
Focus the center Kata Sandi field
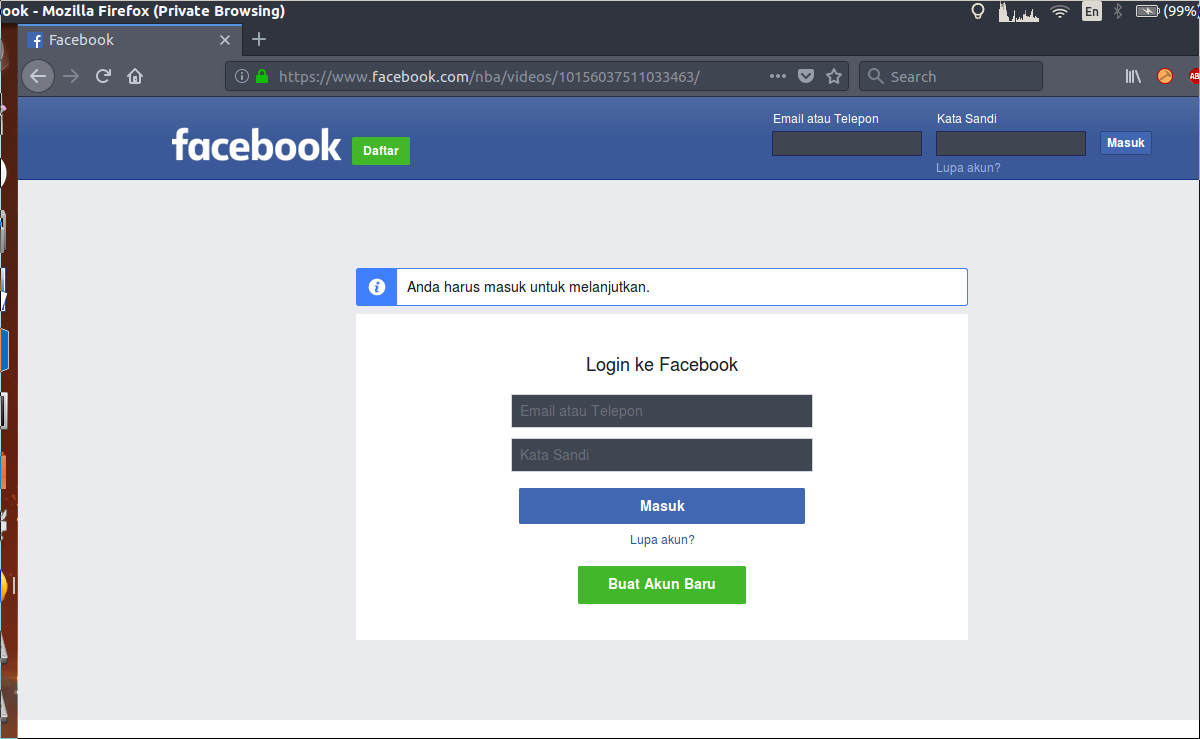click(x=662, y=455)
